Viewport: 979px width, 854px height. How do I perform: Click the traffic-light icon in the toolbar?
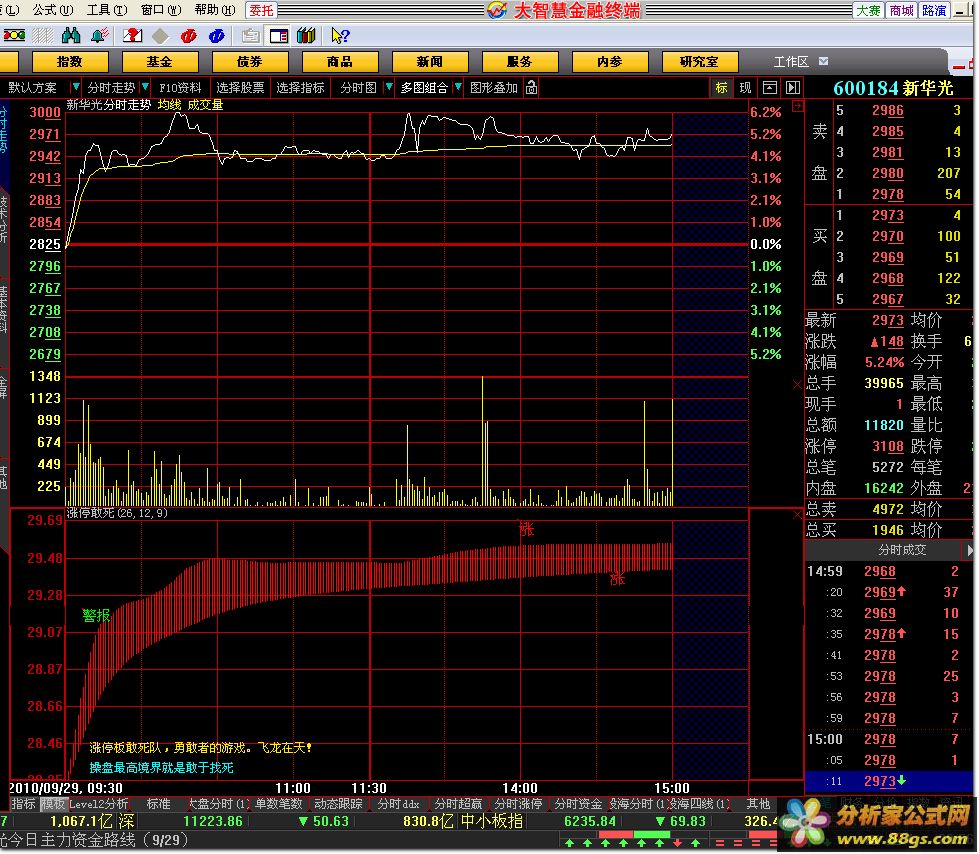coord(14,36)
